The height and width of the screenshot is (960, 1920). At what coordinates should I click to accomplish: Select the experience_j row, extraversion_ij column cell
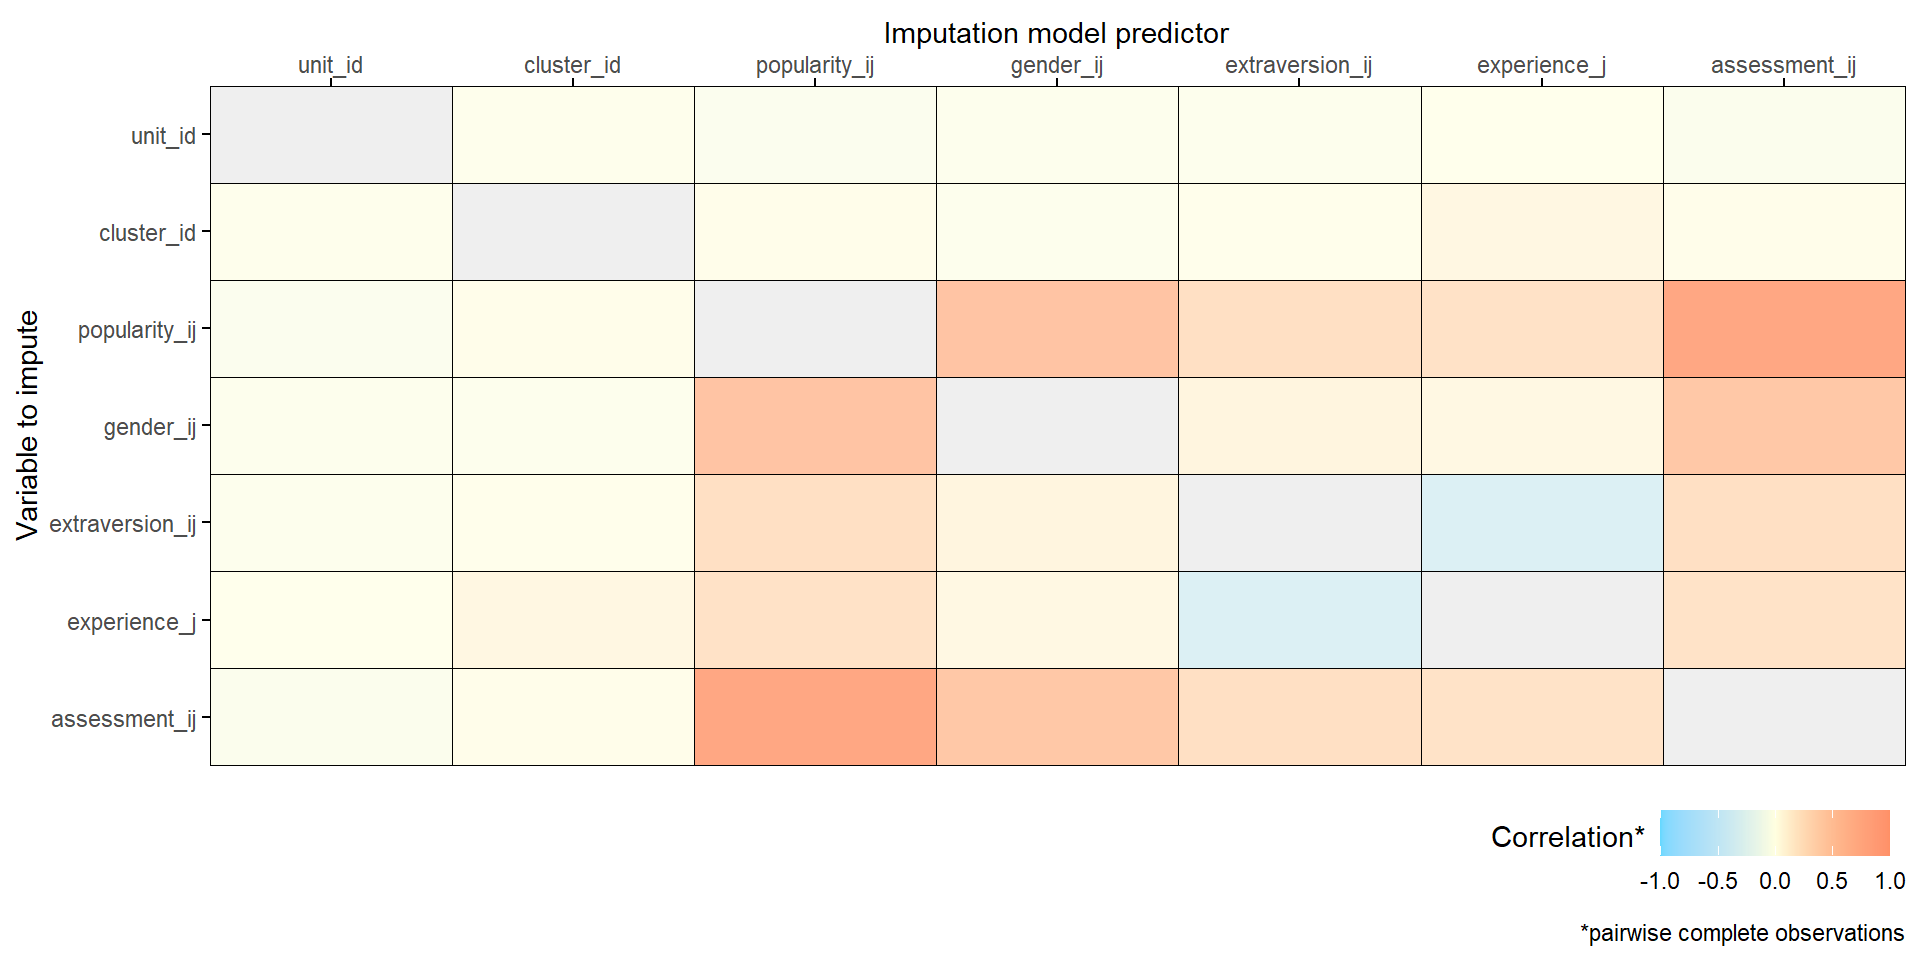click(1299, 620)
